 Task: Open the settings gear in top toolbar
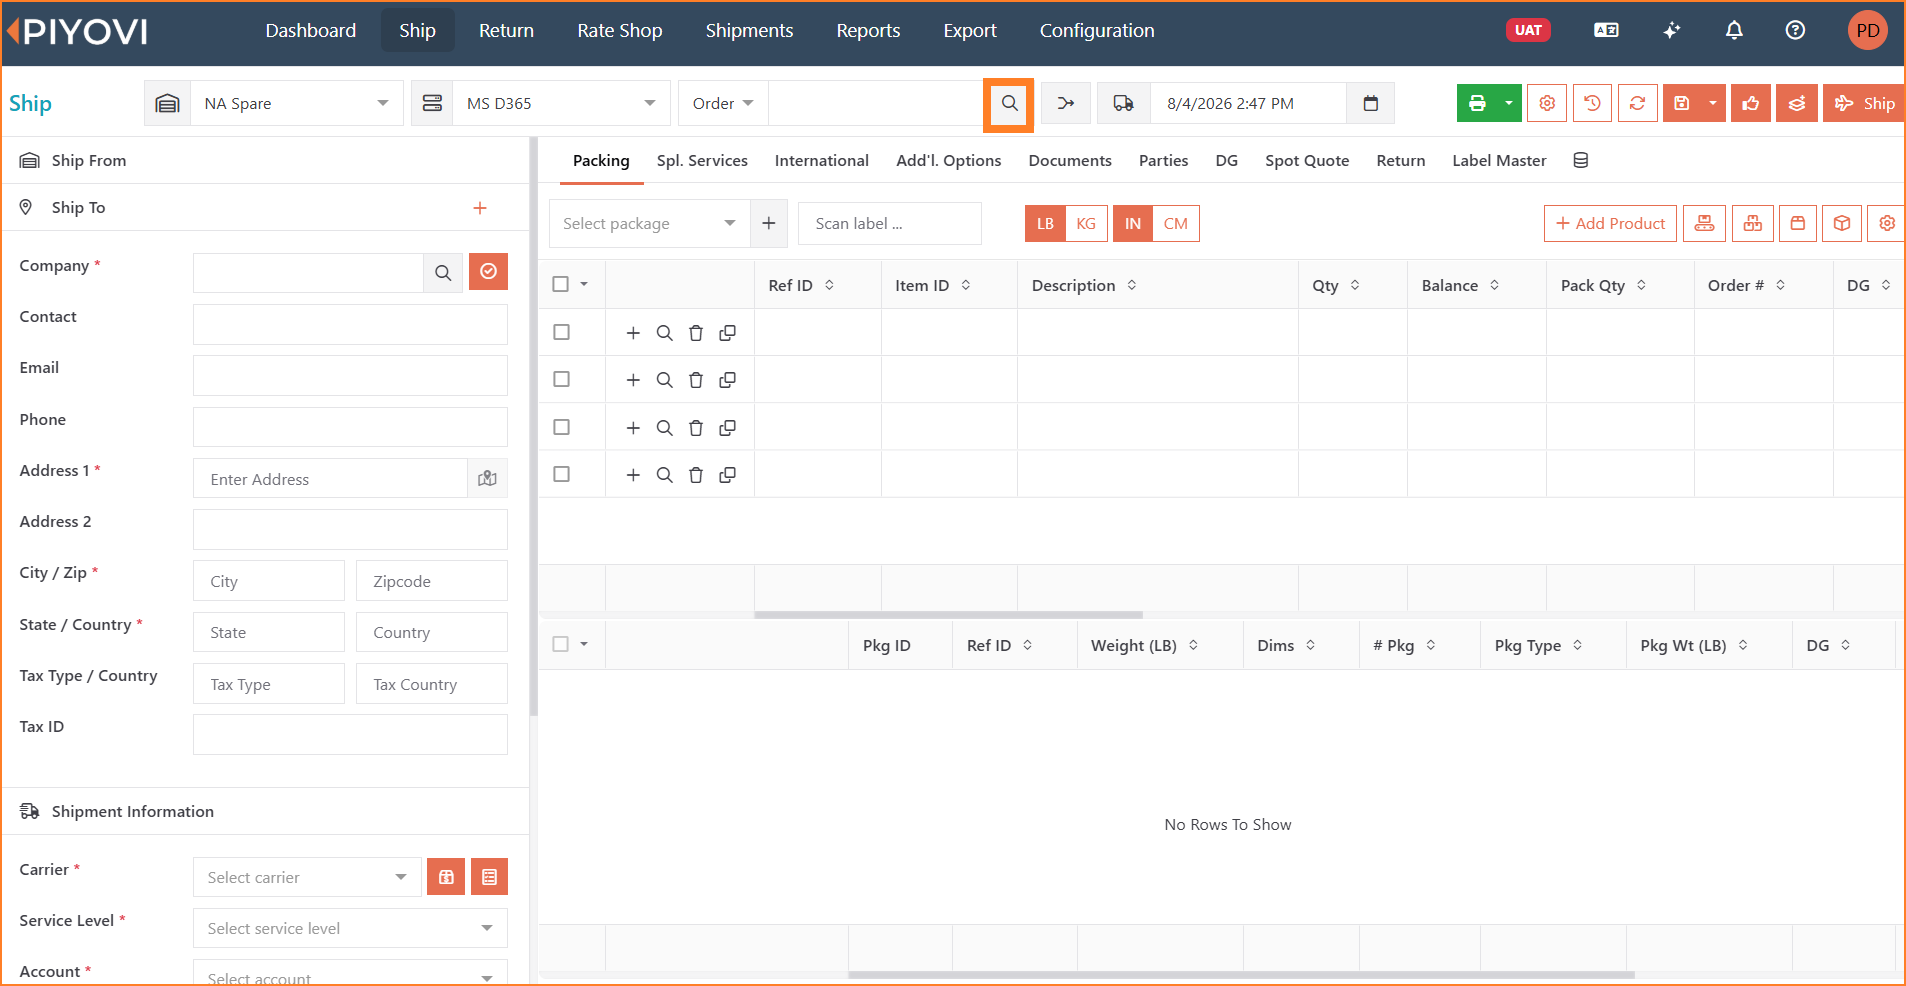(1547, 104)
